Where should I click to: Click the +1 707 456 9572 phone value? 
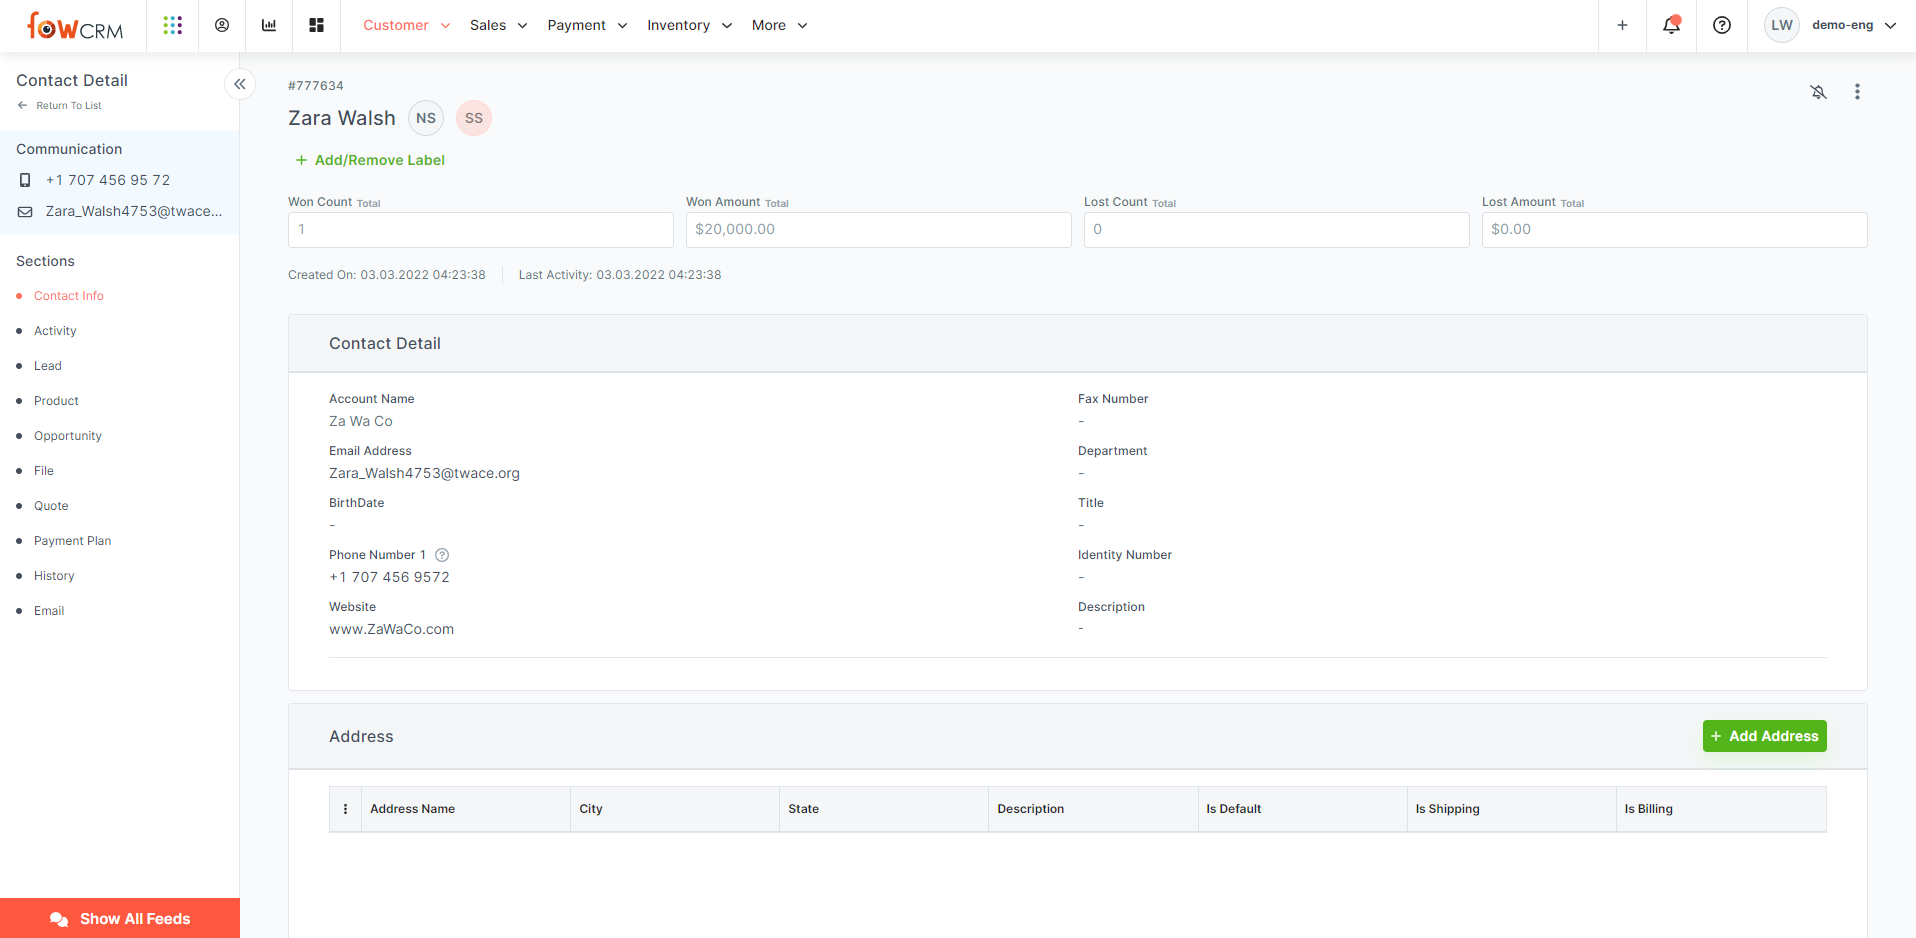pyautogui.click(x=389, y=577)
